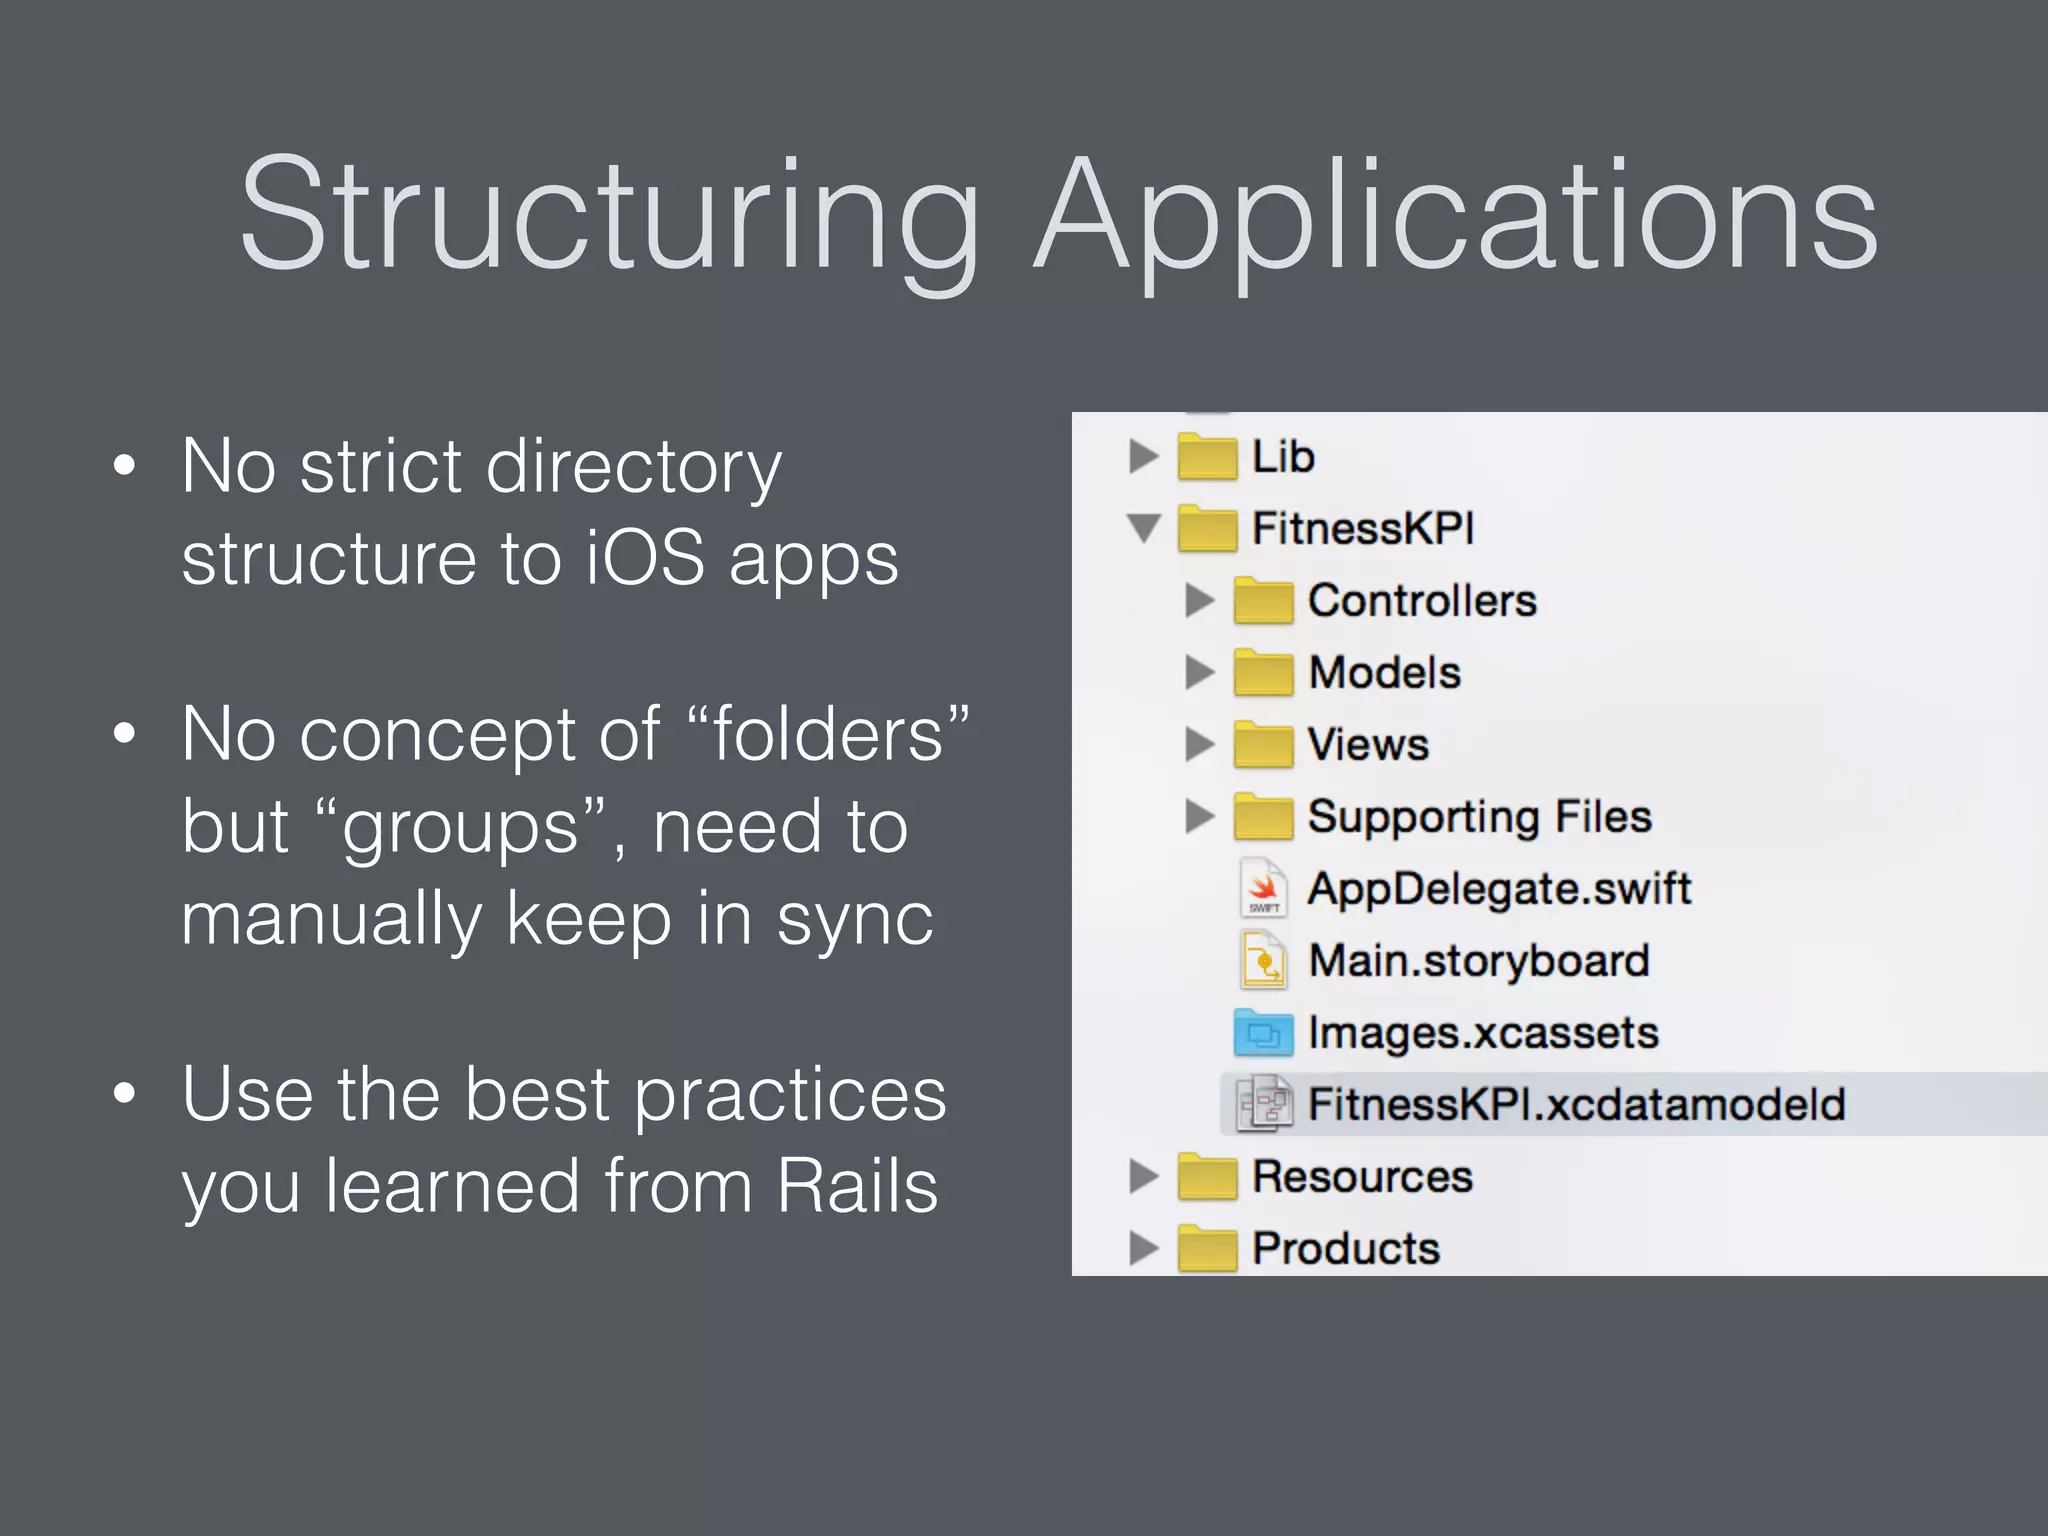Click the FitnessKPI.xcdatamodeld data model icon

[x=1263, y=1104]
